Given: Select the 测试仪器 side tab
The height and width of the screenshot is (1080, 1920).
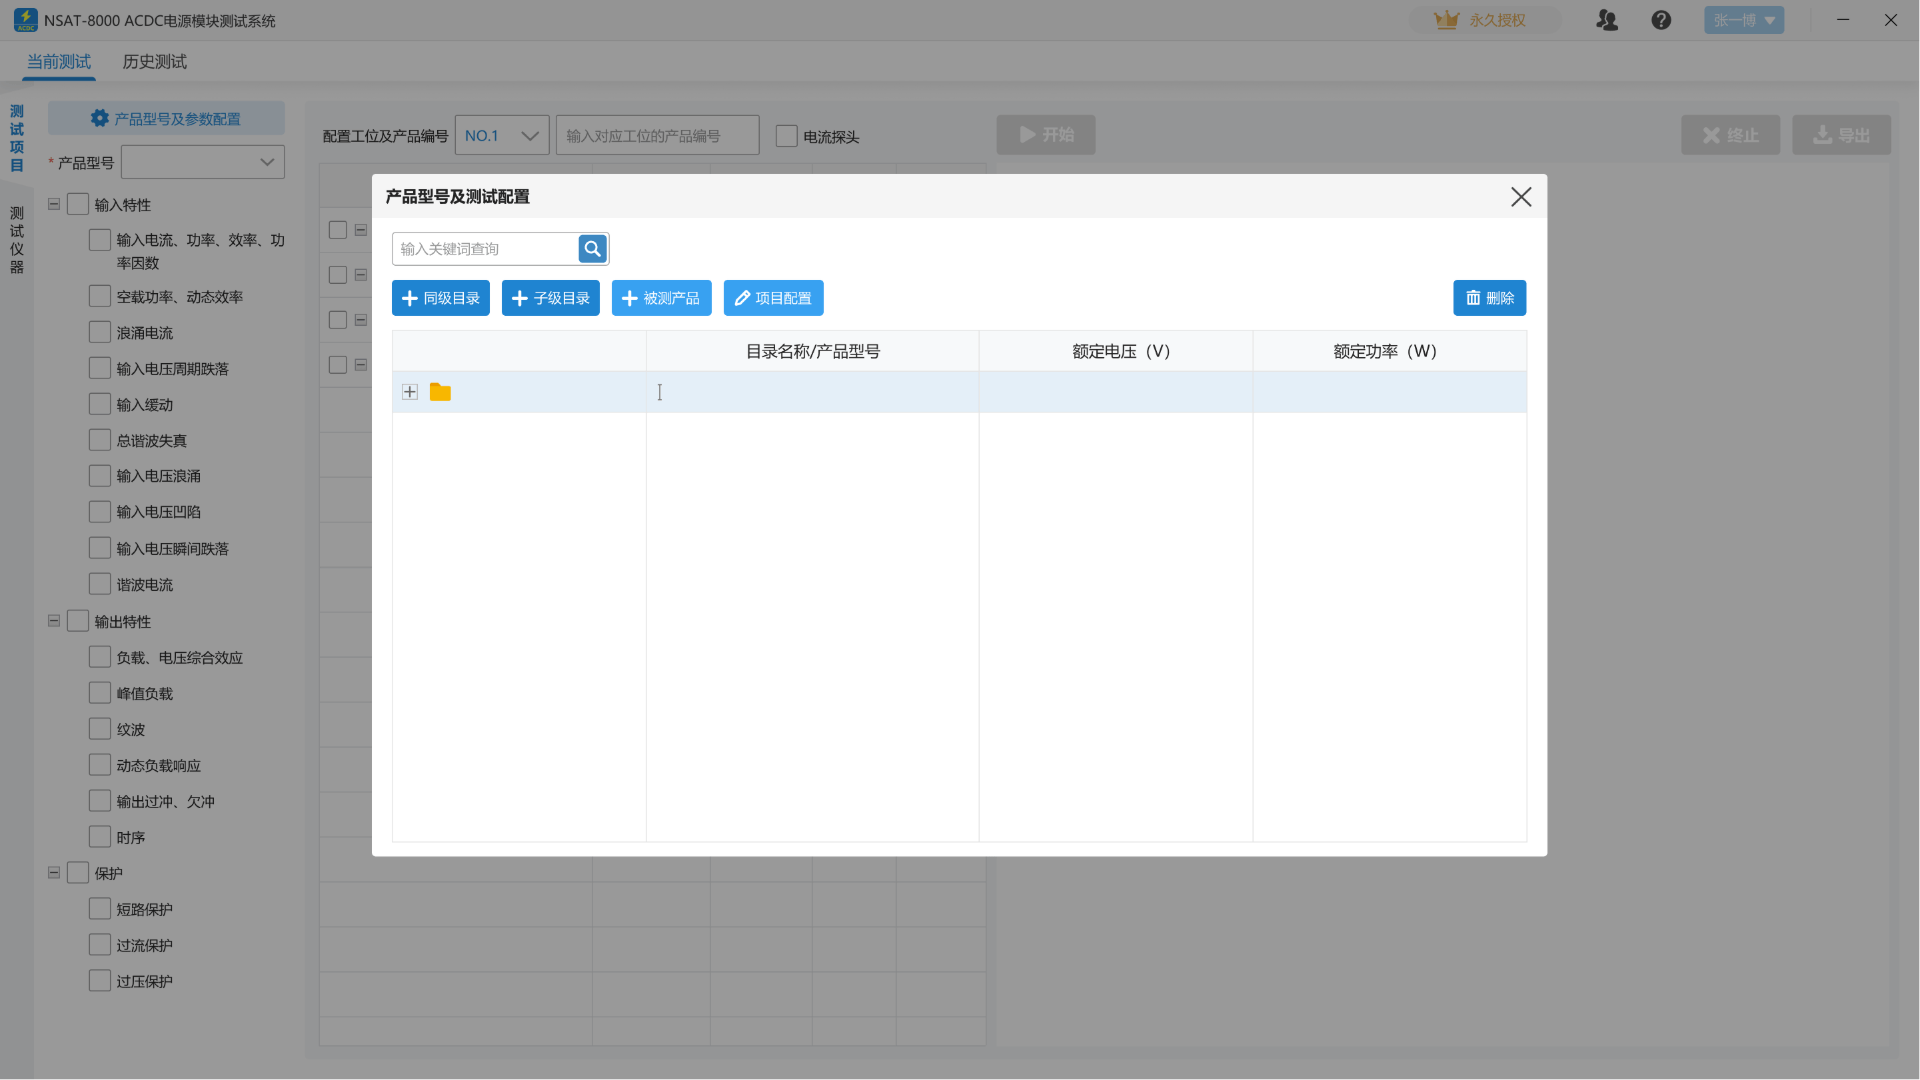Looking at the screenshot, I should tap(17, 240).
